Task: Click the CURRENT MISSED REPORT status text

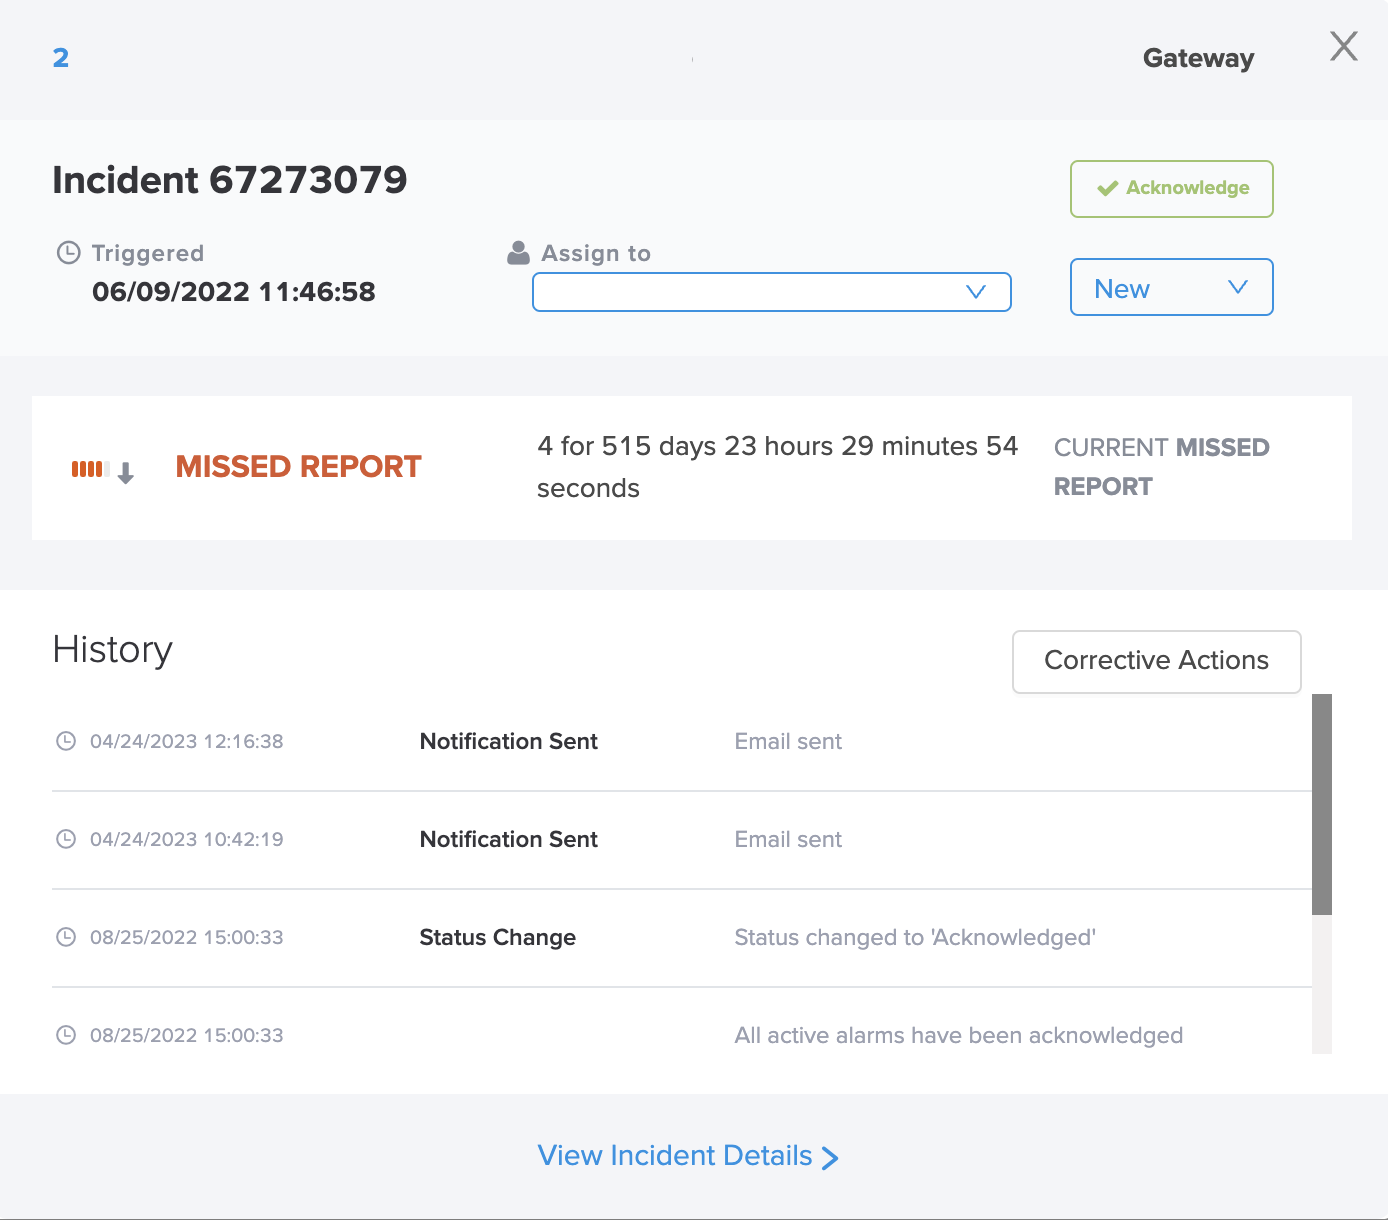Action: [1162, 467]
